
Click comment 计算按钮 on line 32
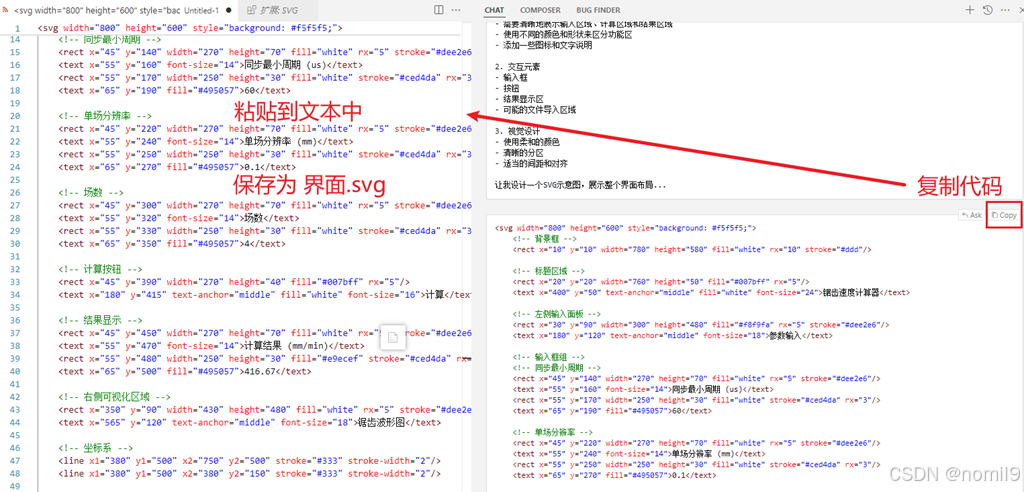[100, 269]
